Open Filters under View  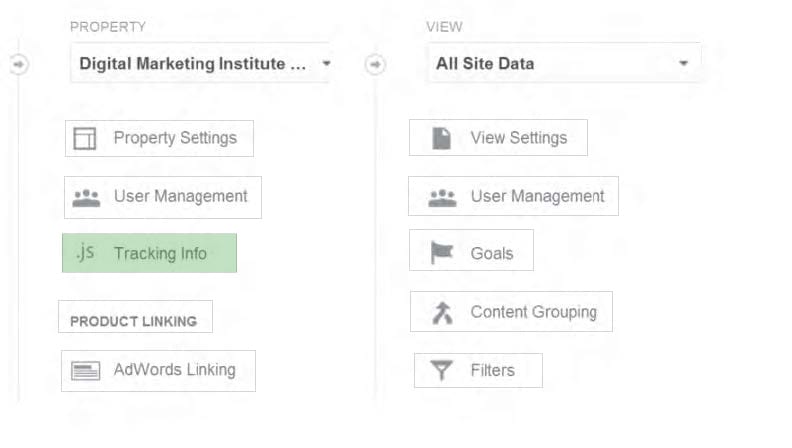478,370
